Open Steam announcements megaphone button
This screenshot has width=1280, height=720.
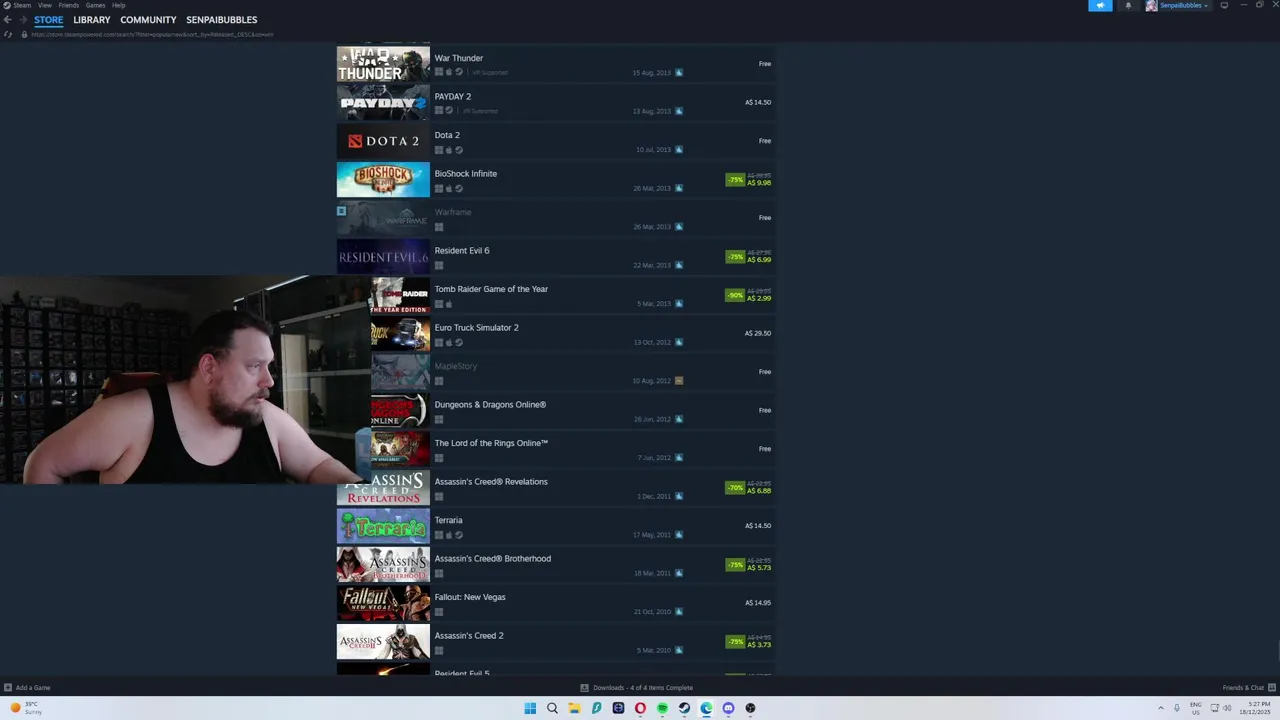[x=1100, y=5]
